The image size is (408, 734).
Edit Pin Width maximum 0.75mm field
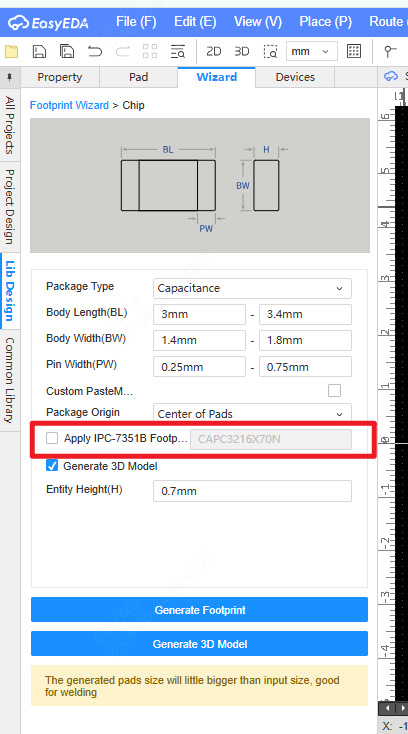[305, 367]
